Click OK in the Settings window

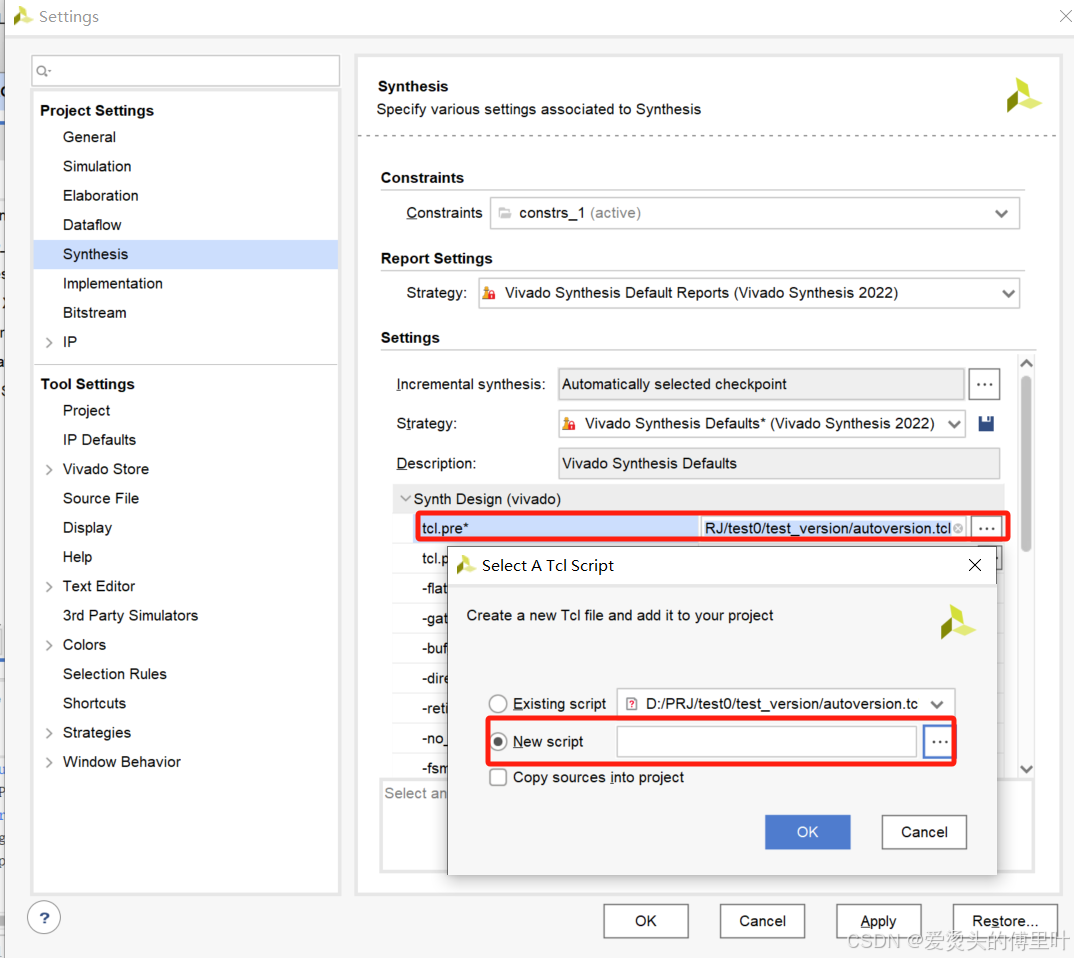click(645, 921)
